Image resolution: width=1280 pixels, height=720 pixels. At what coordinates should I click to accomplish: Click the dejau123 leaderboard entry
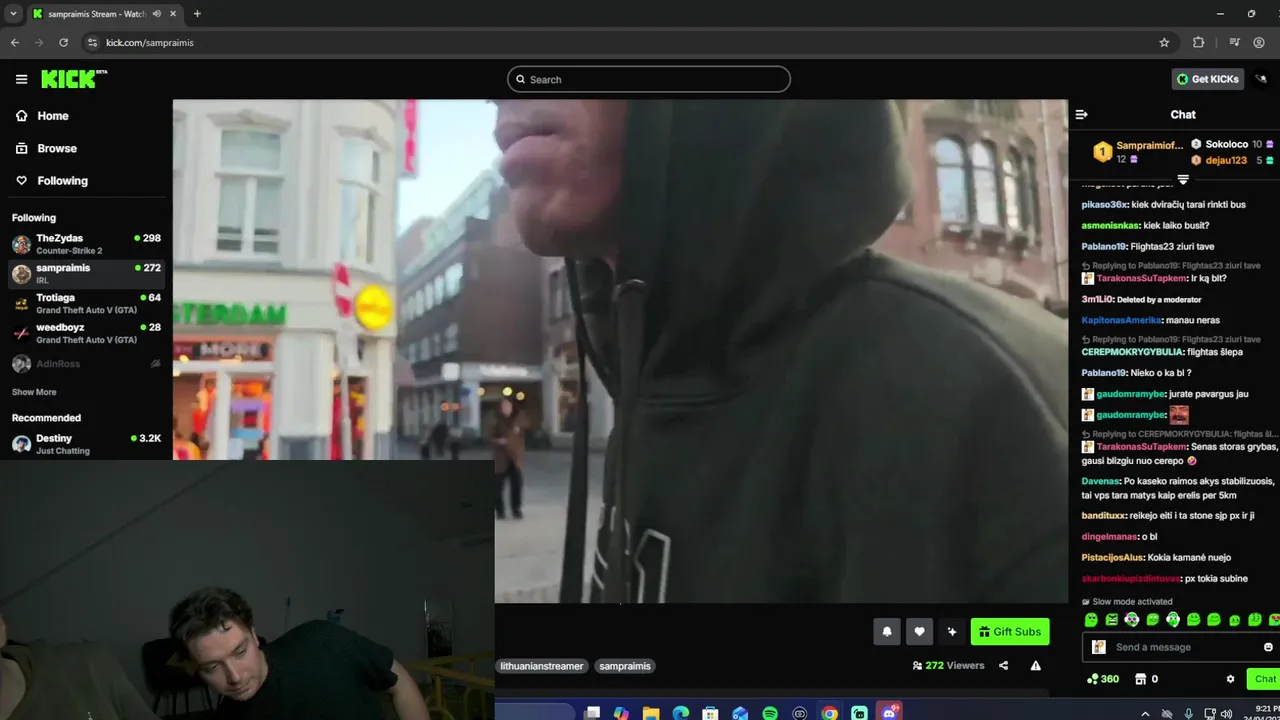(1226, 160)
